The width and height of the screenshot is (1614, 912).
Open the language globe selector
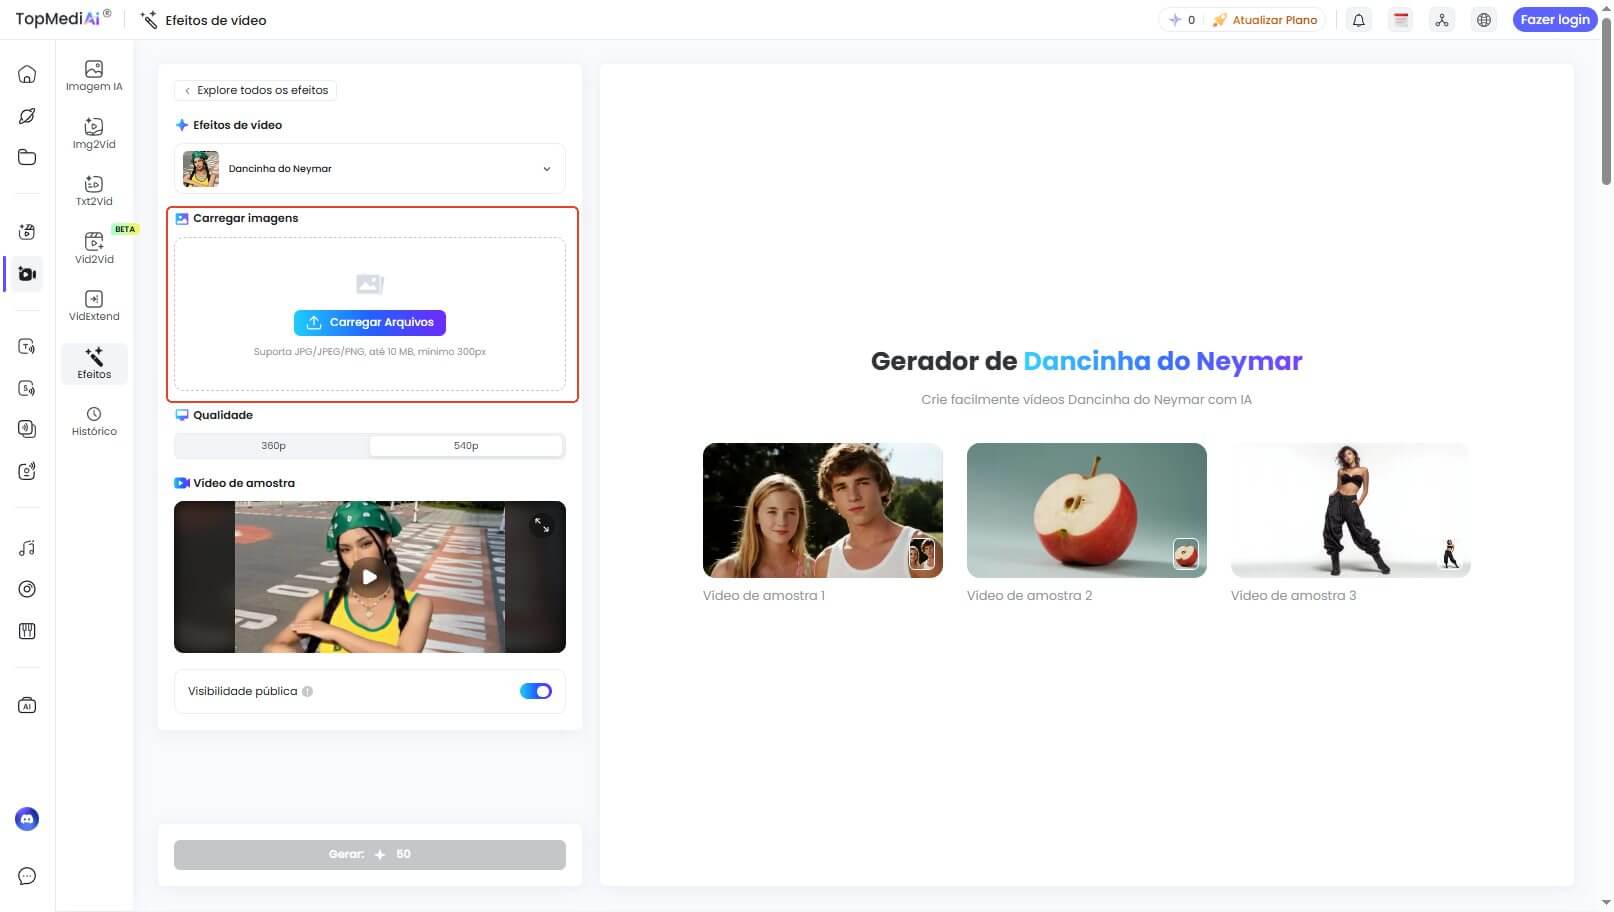pos(1484,19)
